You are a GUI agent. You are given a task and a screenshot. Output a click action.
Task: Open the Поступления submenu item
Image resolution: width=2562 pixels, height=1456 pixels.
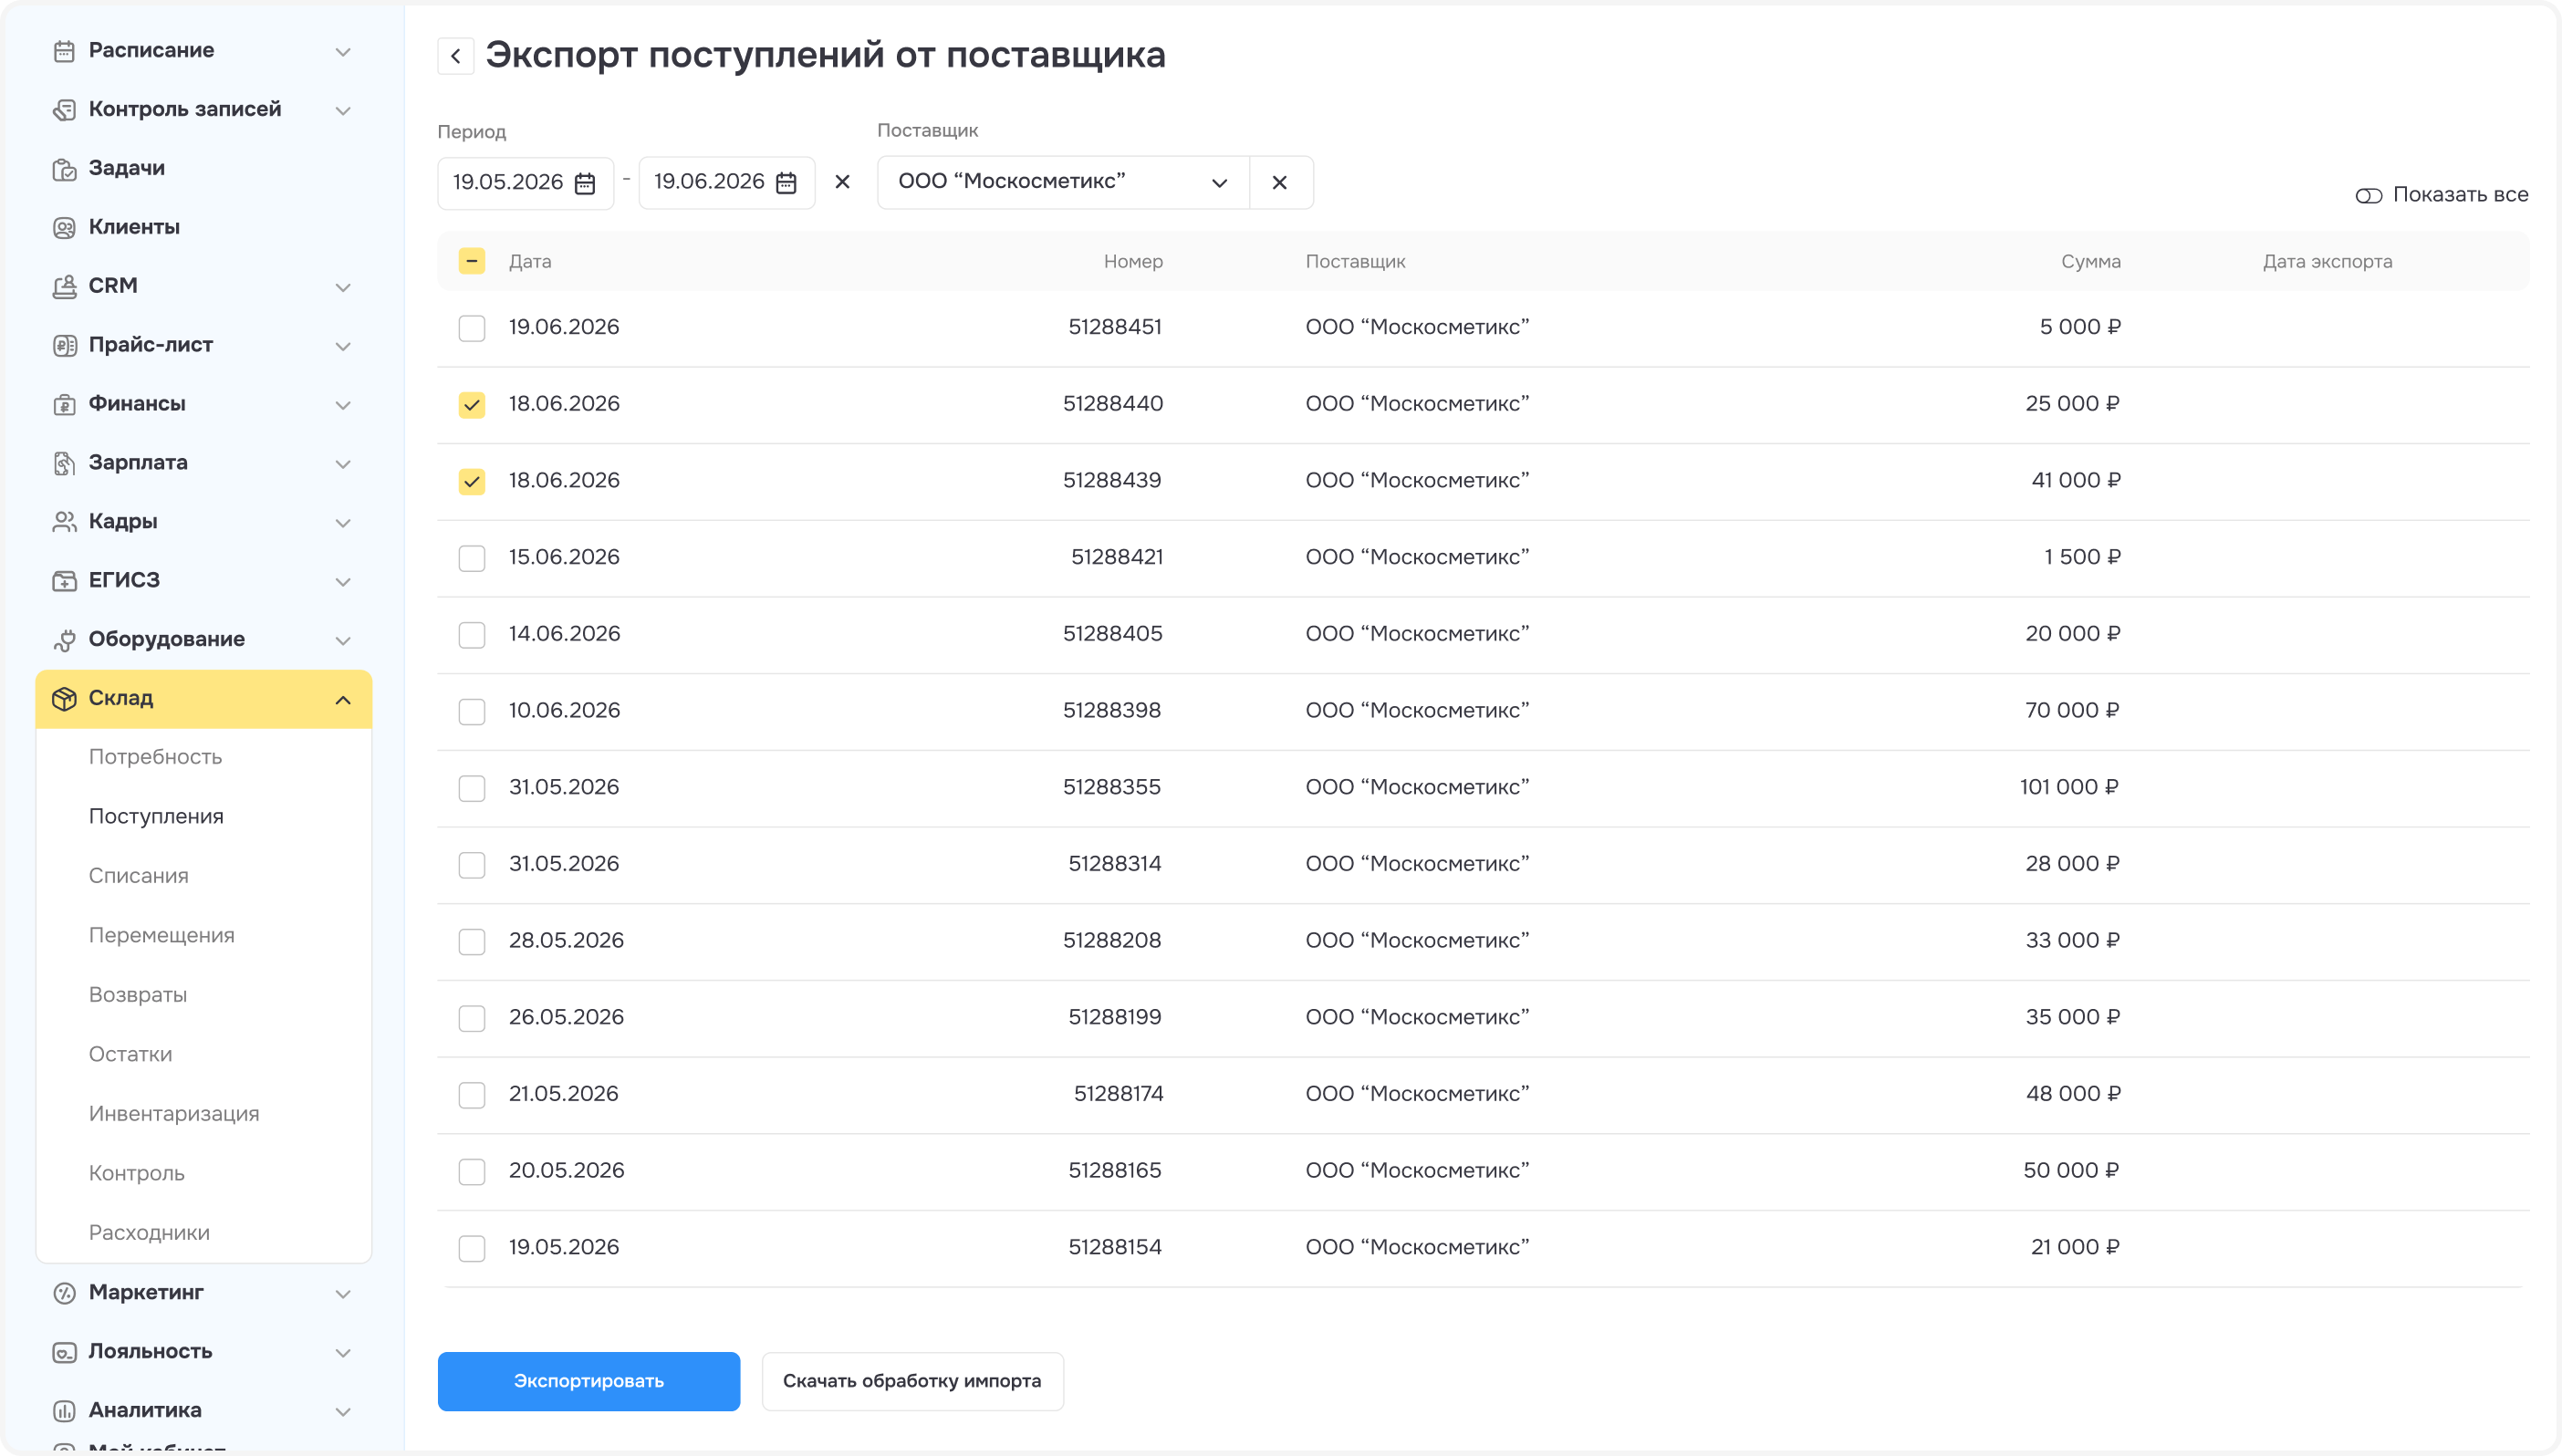156,816
